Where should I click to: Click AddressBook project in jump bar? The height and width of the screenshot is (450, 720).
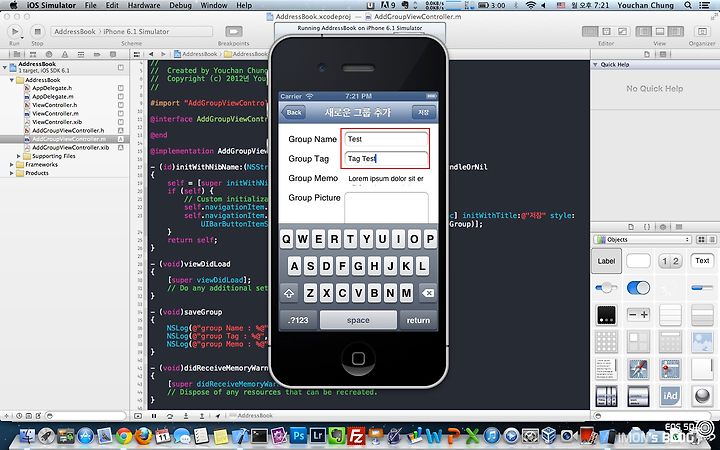(x=196, y=54)
